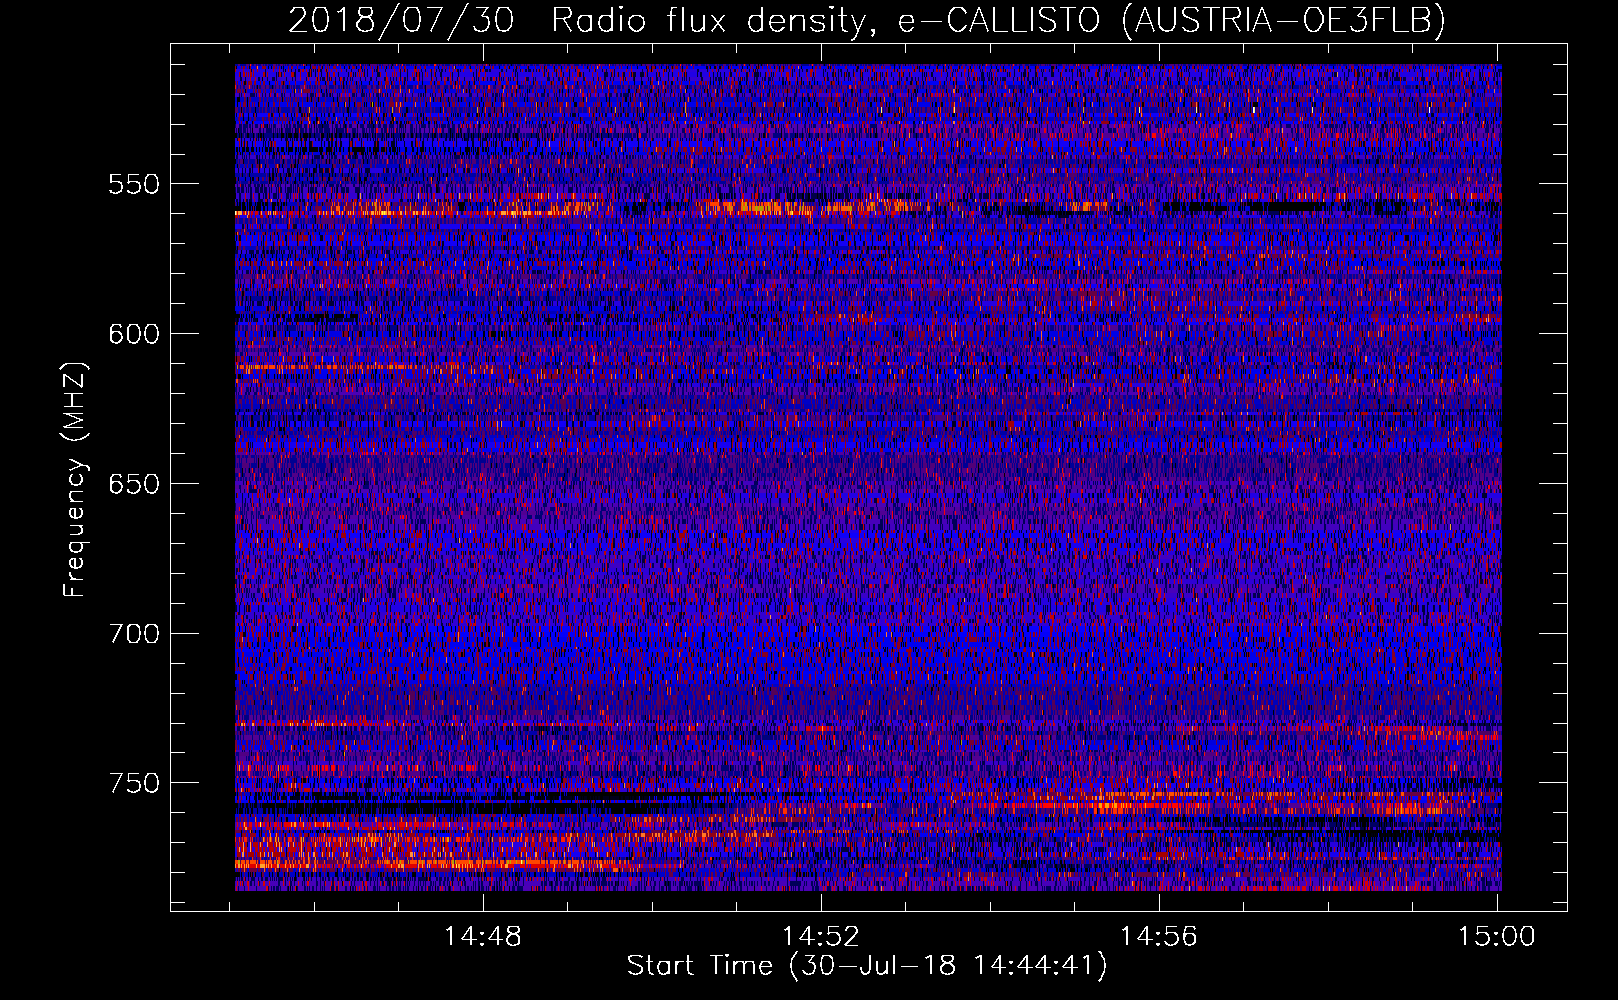The width and height of the screenshot is (1618, 1000).
Task: Click the 14:52 time tick label
Action: (821, 937)
